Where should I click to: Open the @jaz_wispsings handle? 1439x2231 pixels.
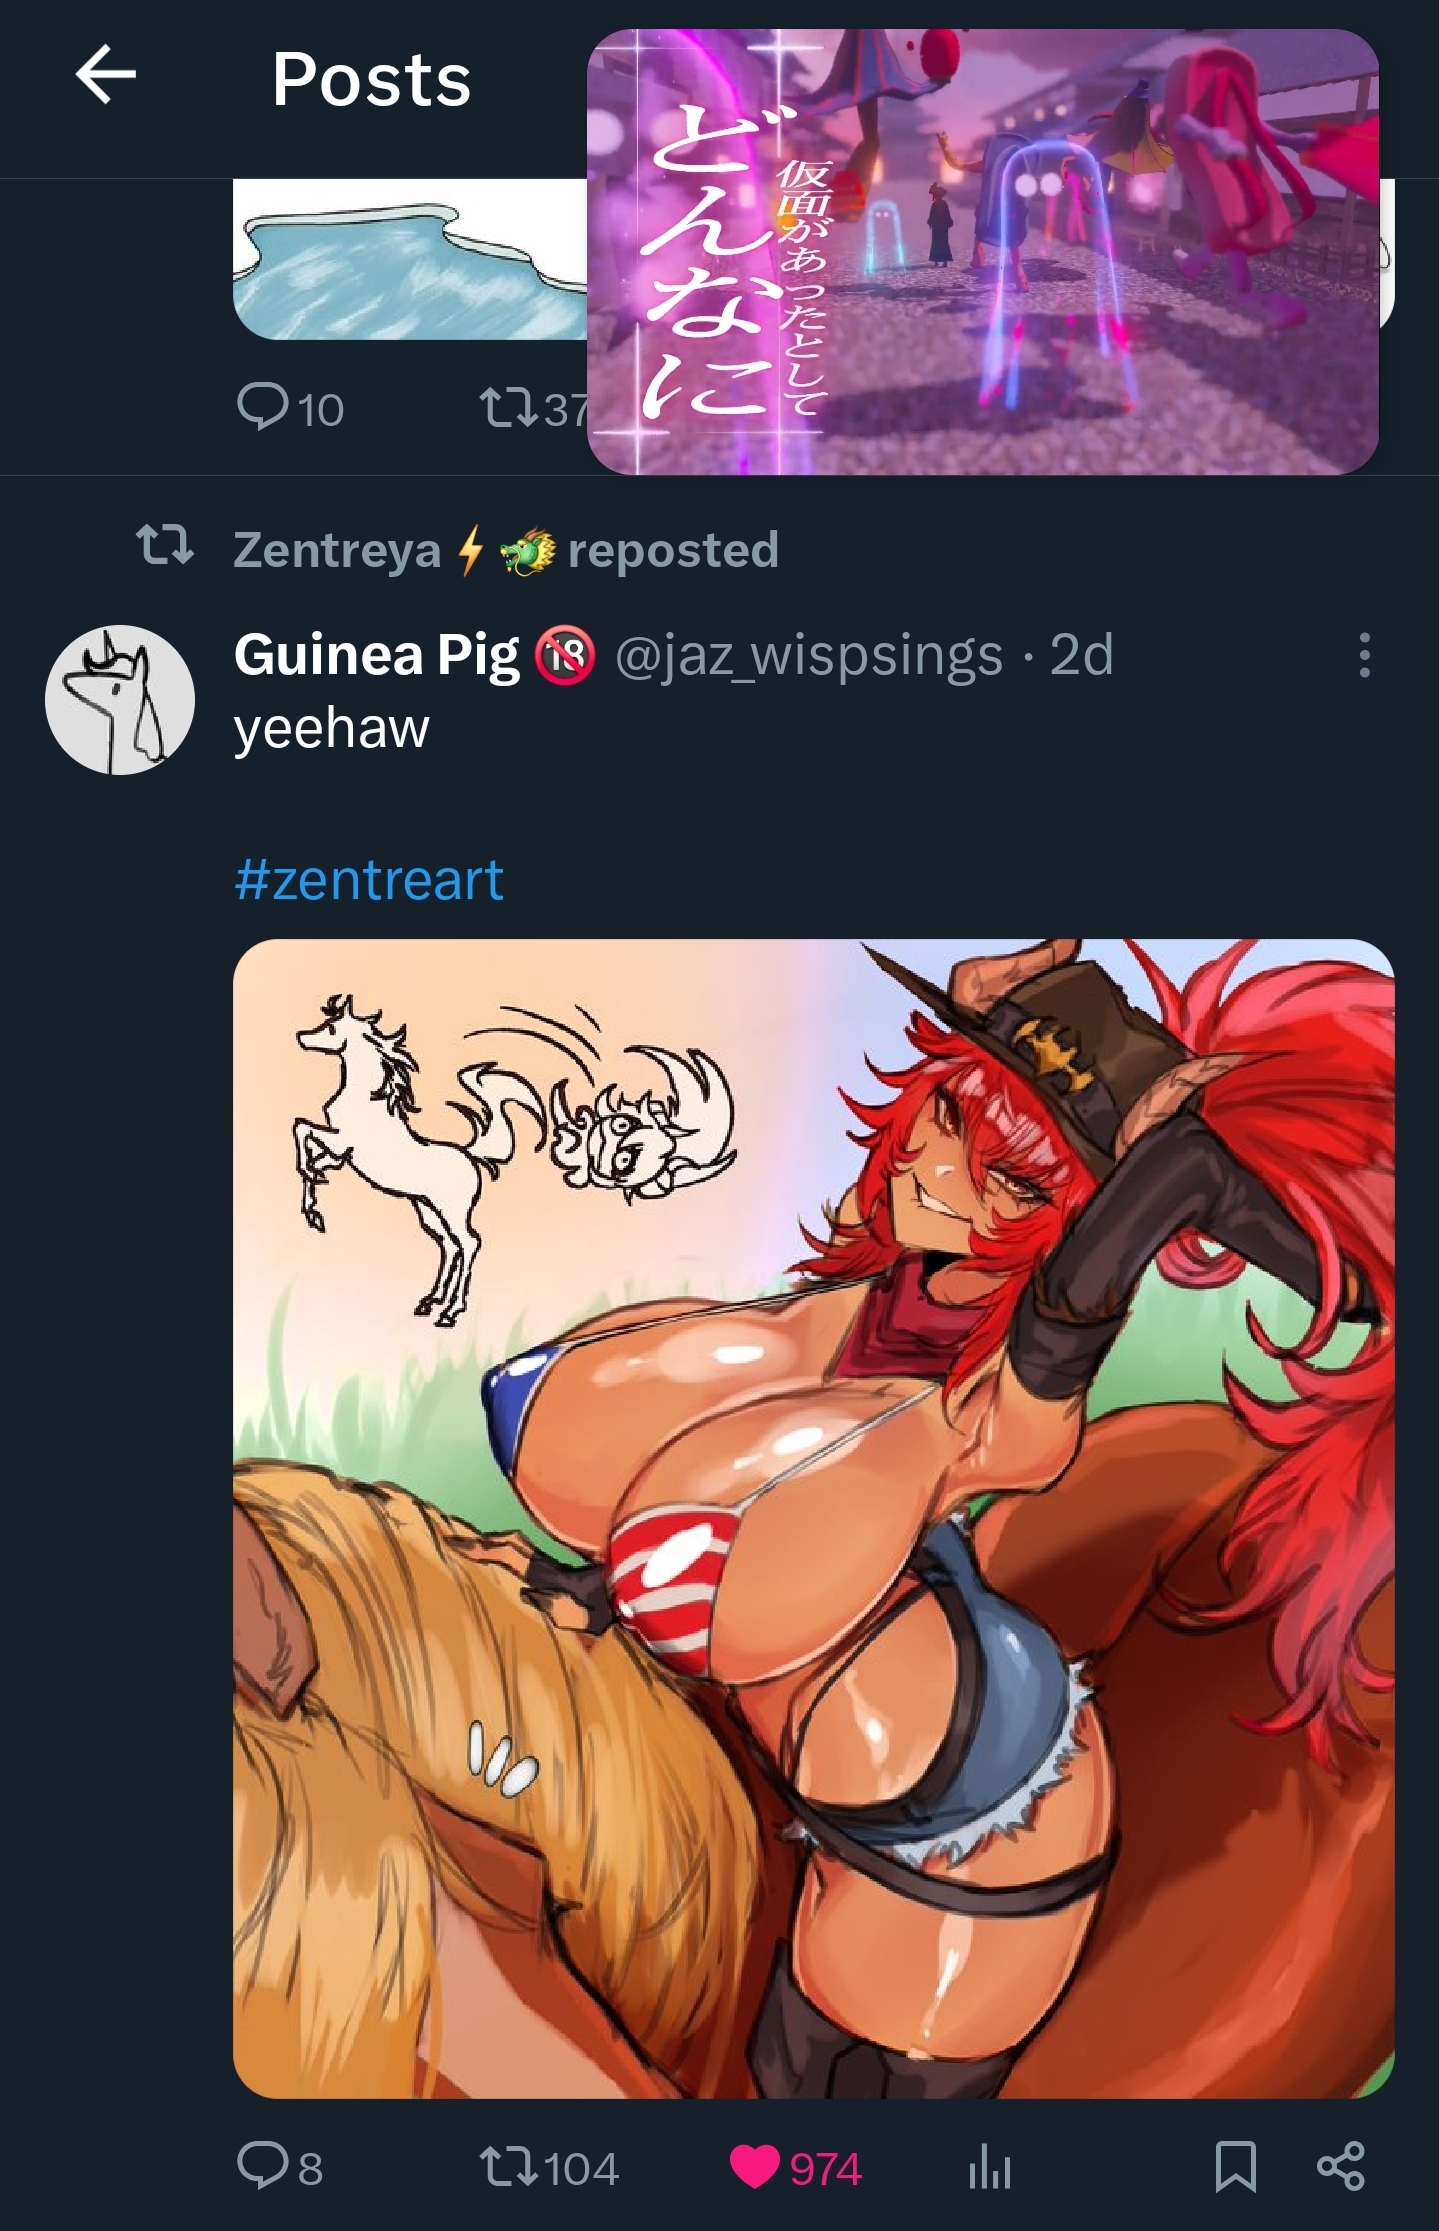(808, 656)
